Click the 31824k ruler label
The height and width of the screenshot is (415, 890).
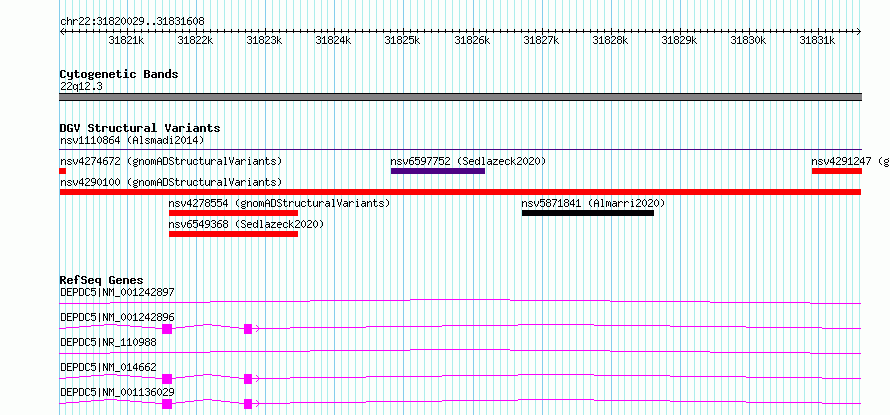[x=333, y=40]
